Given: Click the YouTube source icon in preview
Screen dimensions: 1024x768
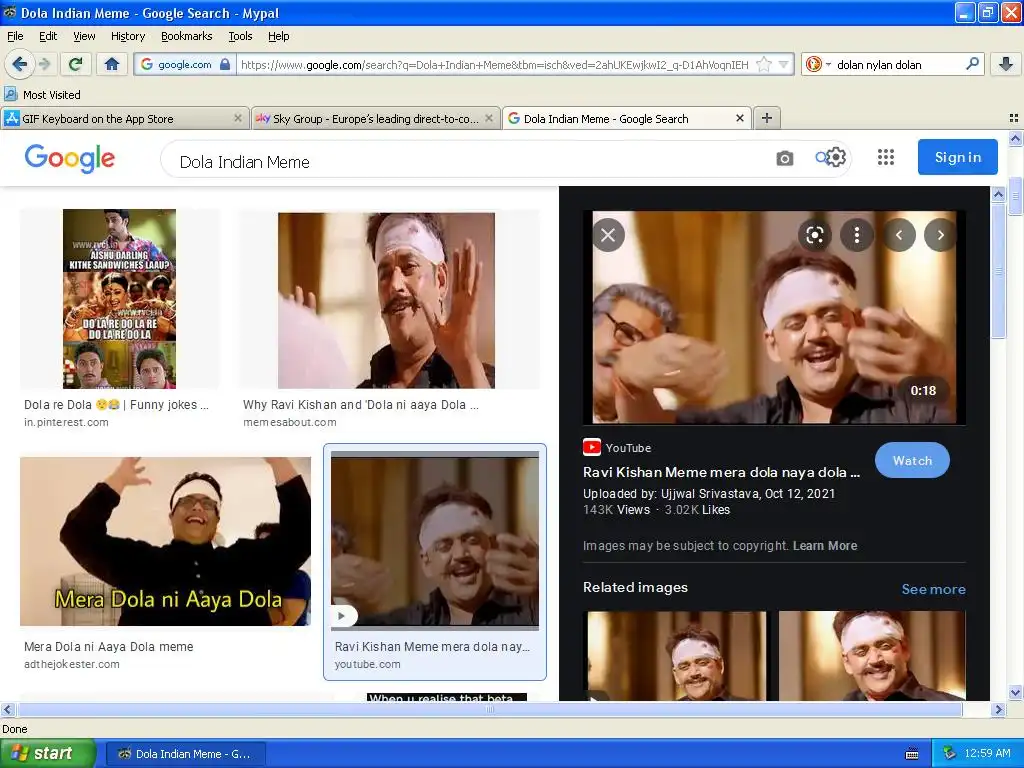Looking at the screenshot, I should coord(592,447).
